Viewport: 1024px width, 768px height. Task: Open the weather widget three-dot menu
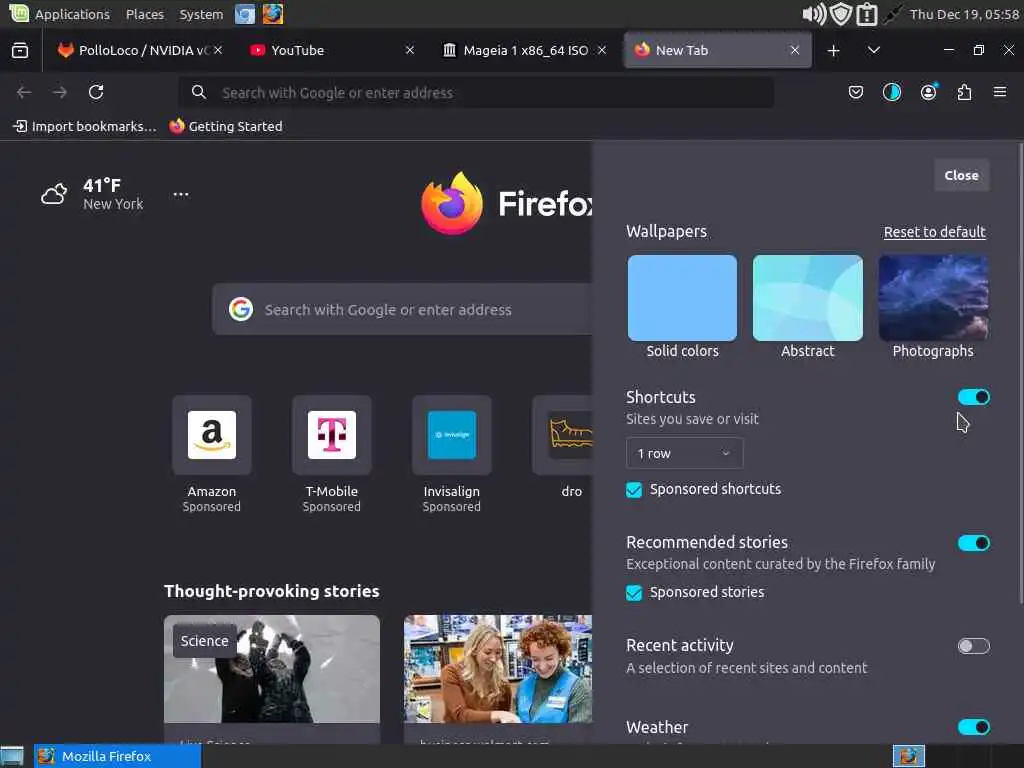coord(181,194)
